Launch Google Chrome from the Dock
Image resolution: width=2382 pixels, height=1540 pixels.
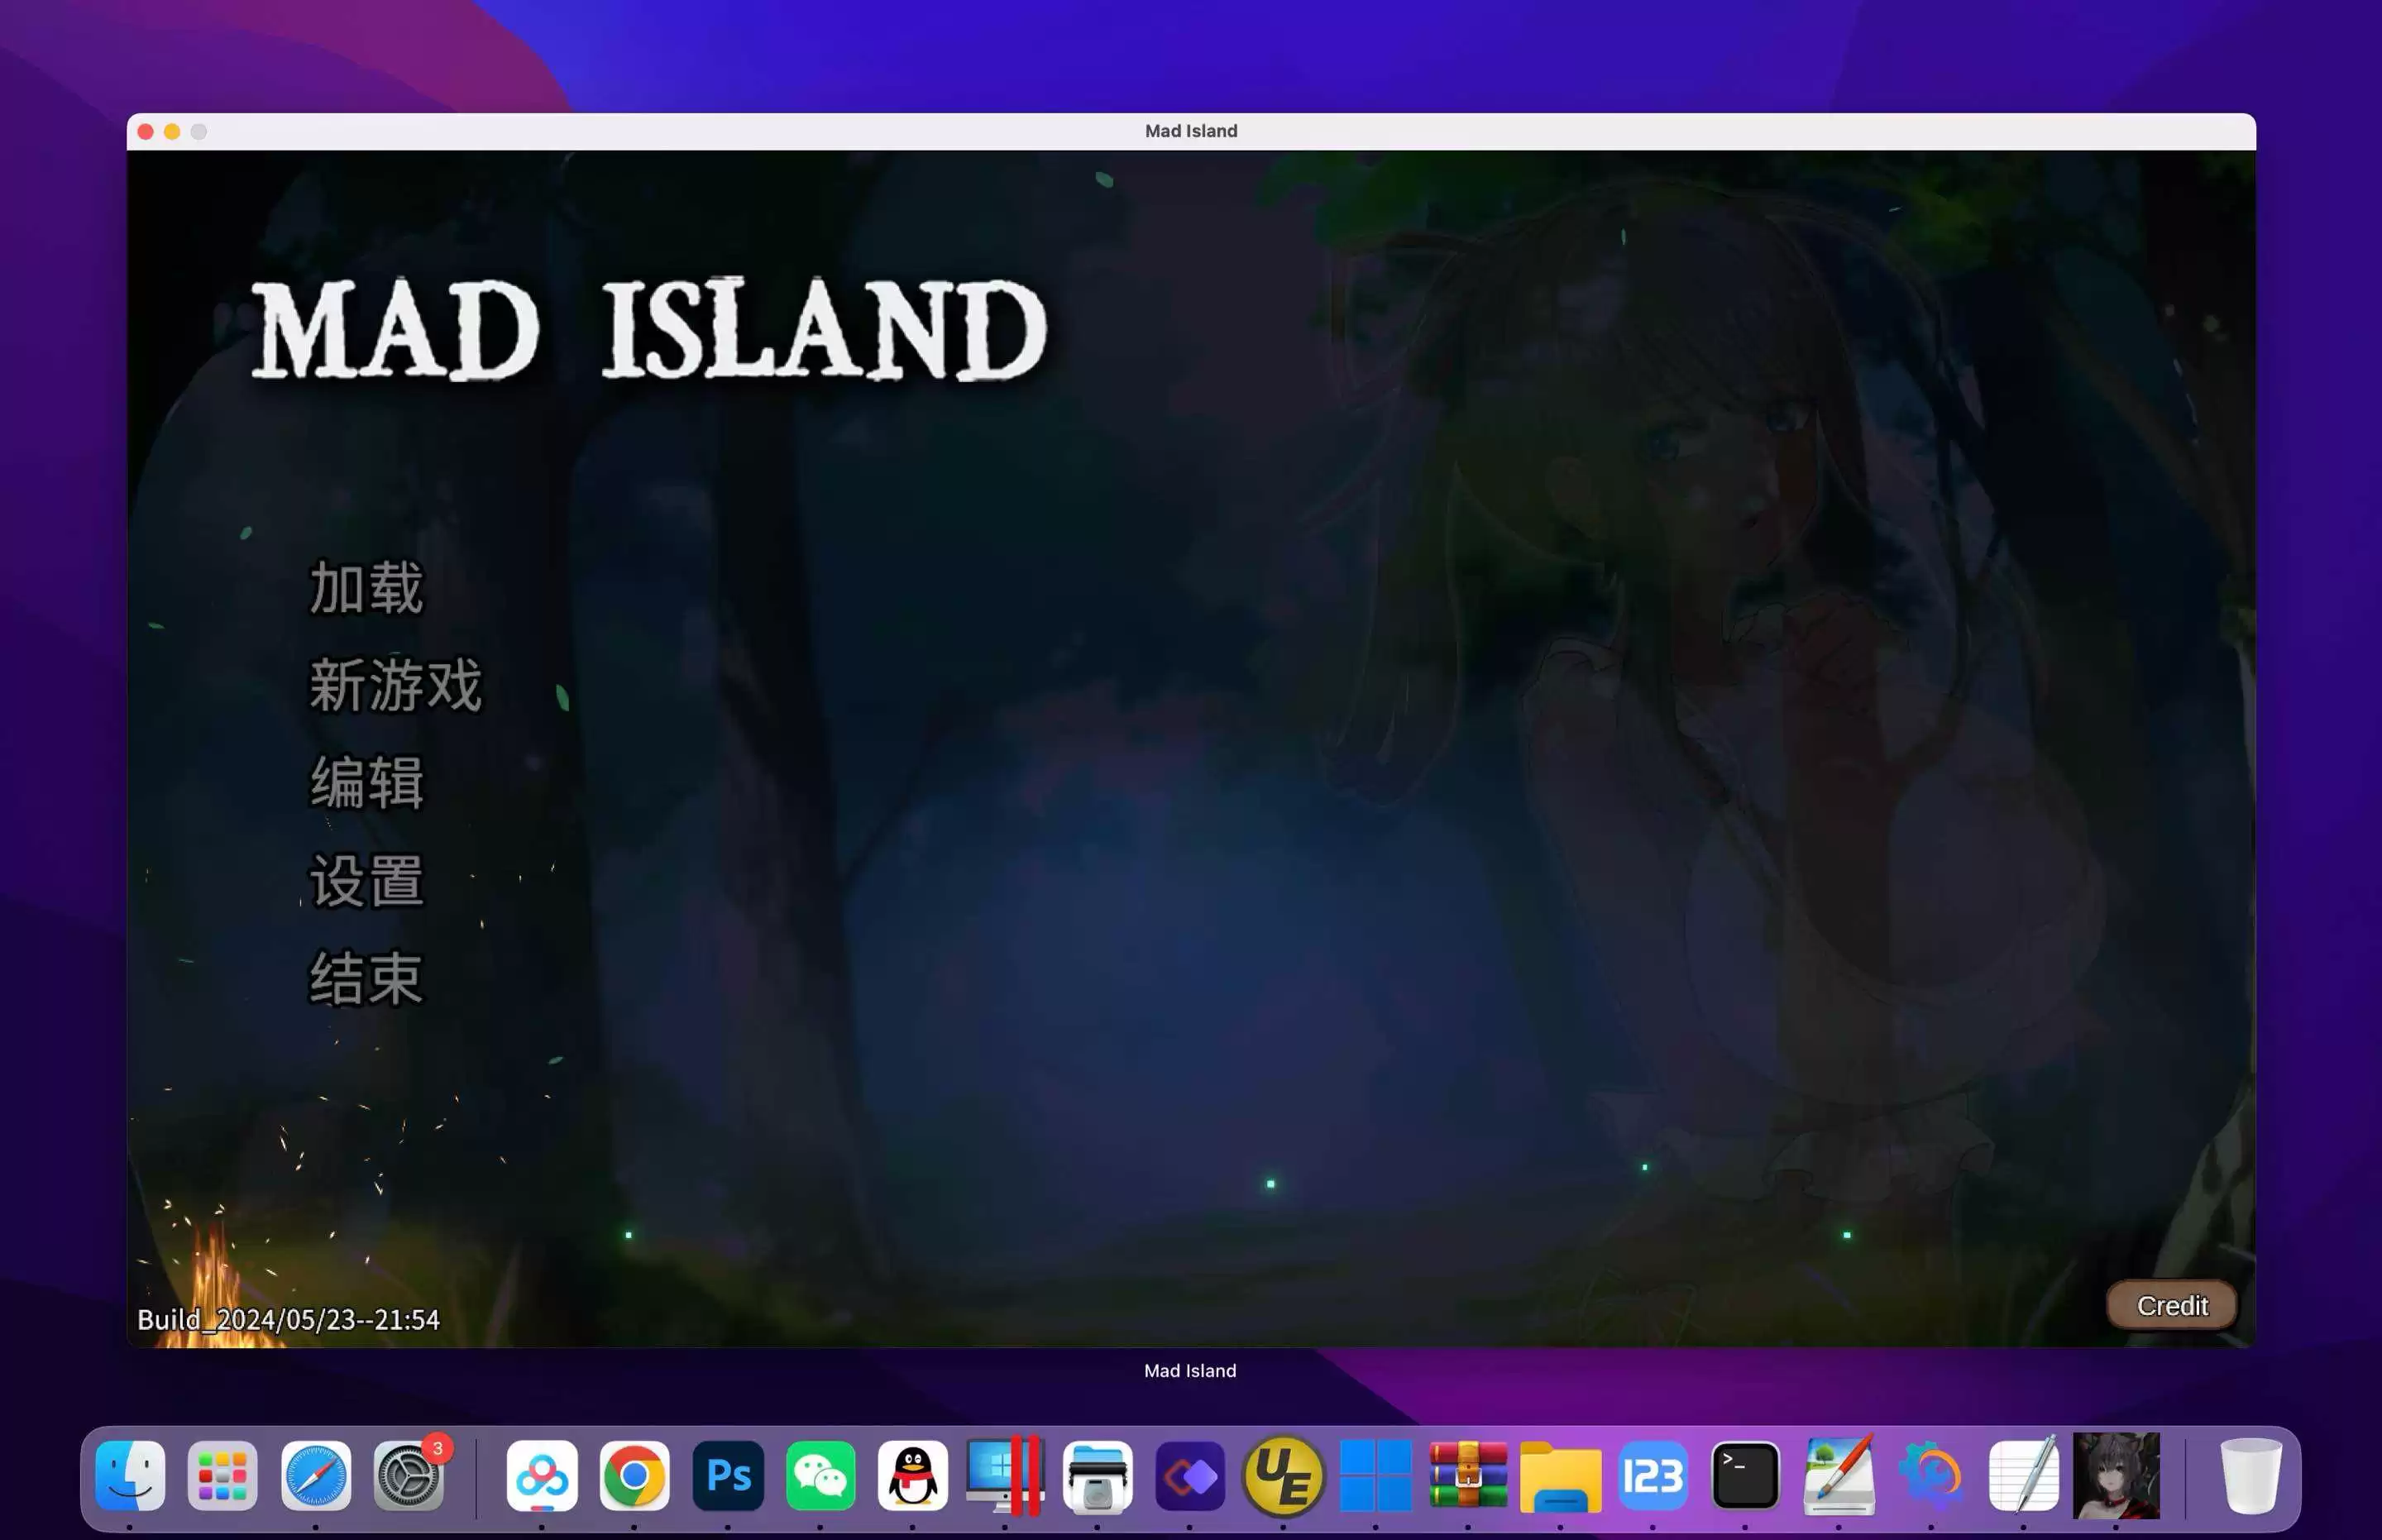[634, 1476]
